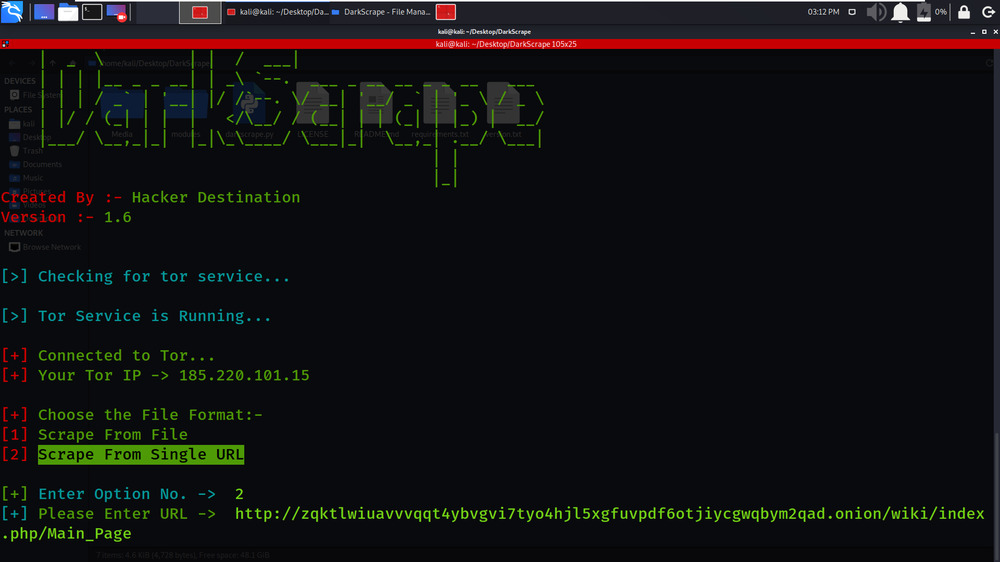Viewport: 1000px width, 562px height.
Task: Click the DarkScrape ASCII art banner
Action: (x=291, y=118)
